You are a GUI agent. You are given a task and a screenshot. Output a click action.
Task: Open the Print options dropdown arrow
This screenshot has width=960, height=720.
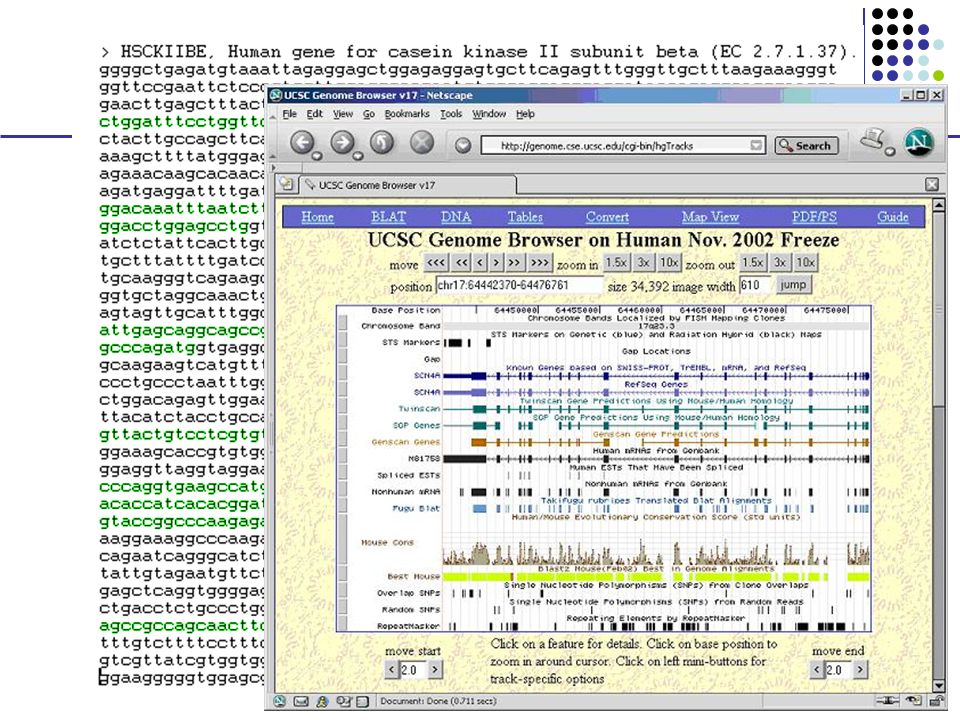point(890,151)
